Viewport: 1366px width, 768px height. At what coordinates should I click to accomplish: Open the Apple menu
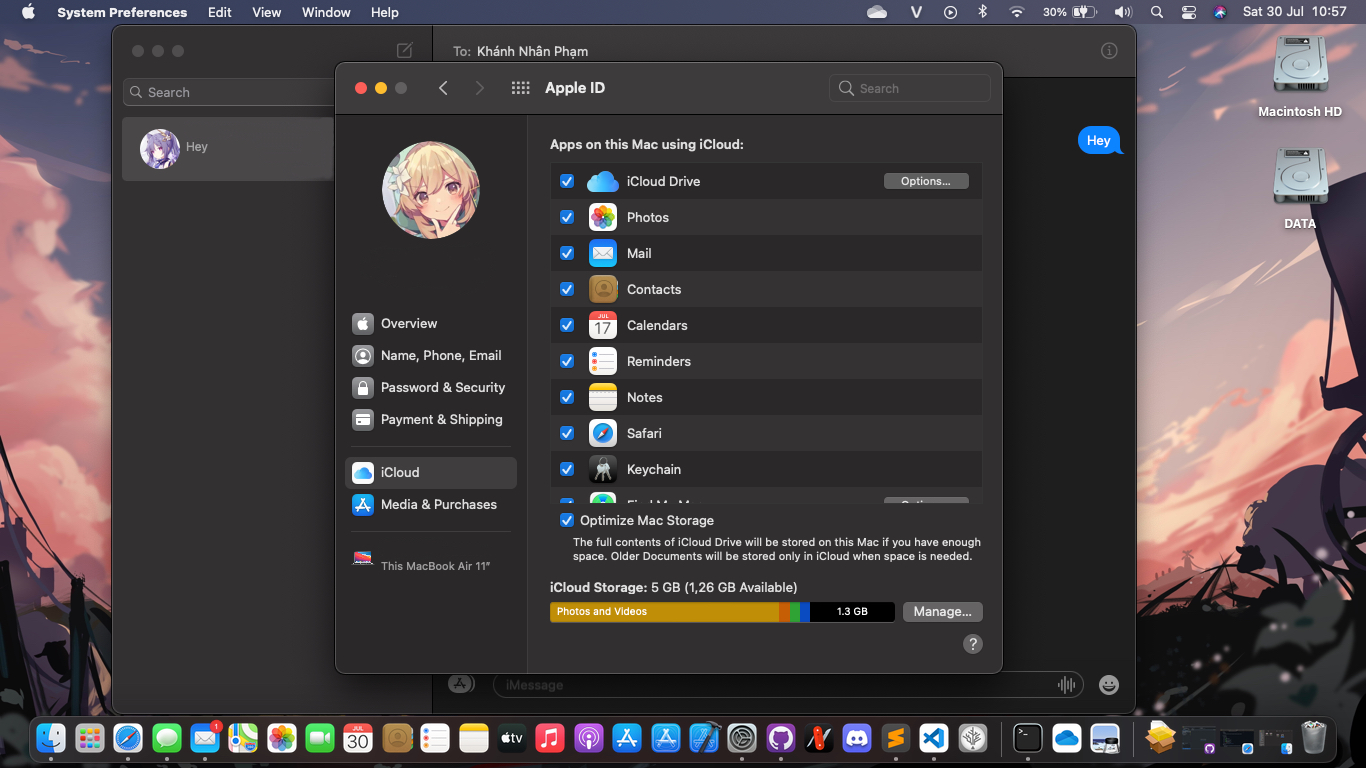click(x=28, y=12)
